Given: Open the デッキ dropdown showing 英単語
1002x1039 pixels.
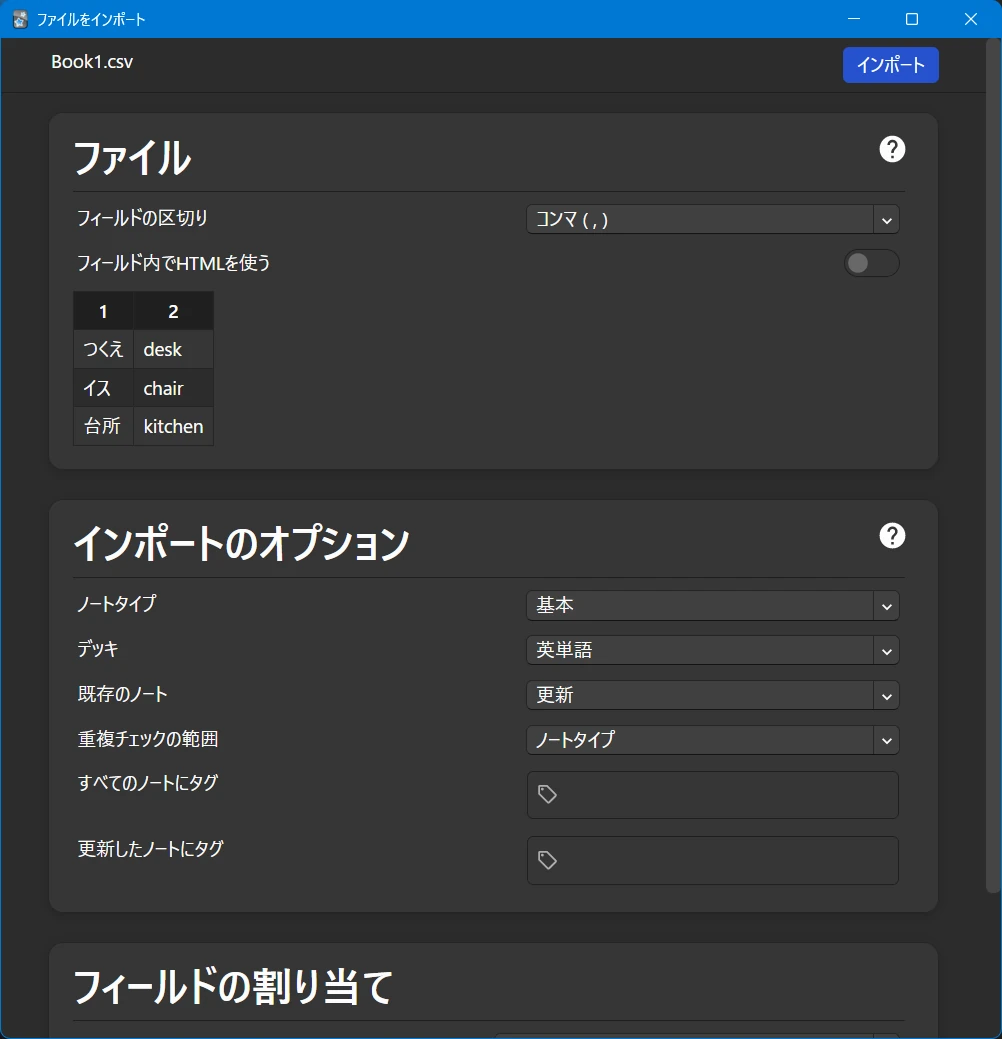Looking at the screenshot, I should click(x=712, y=650).
